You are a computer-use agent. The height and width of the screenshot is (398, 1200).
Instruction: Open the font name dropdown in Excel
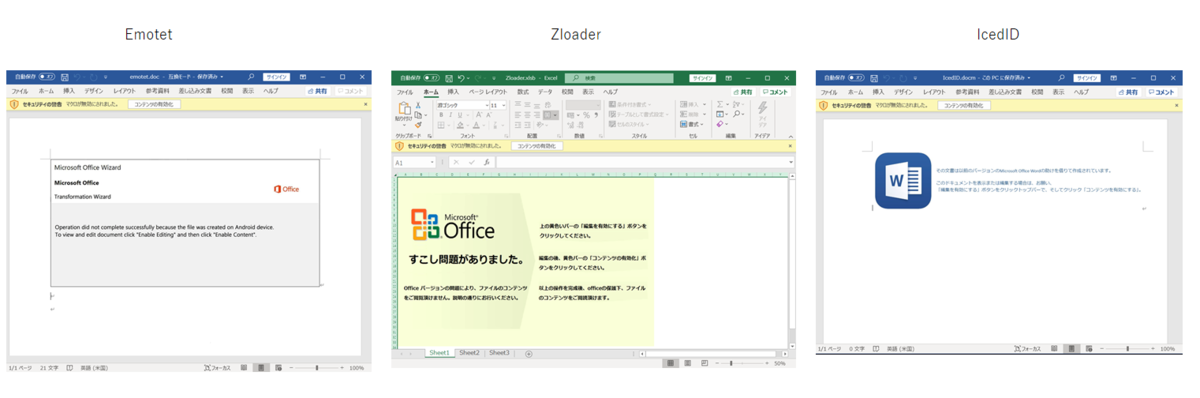487,105
